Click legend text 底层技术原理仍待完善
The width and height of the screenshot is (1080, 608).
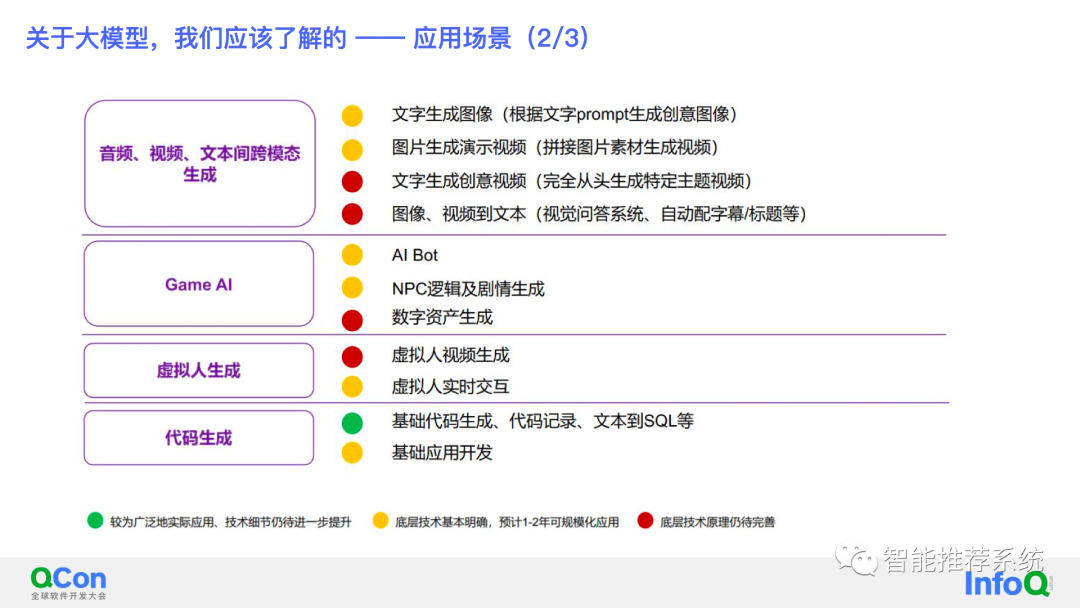click(717, 522)
